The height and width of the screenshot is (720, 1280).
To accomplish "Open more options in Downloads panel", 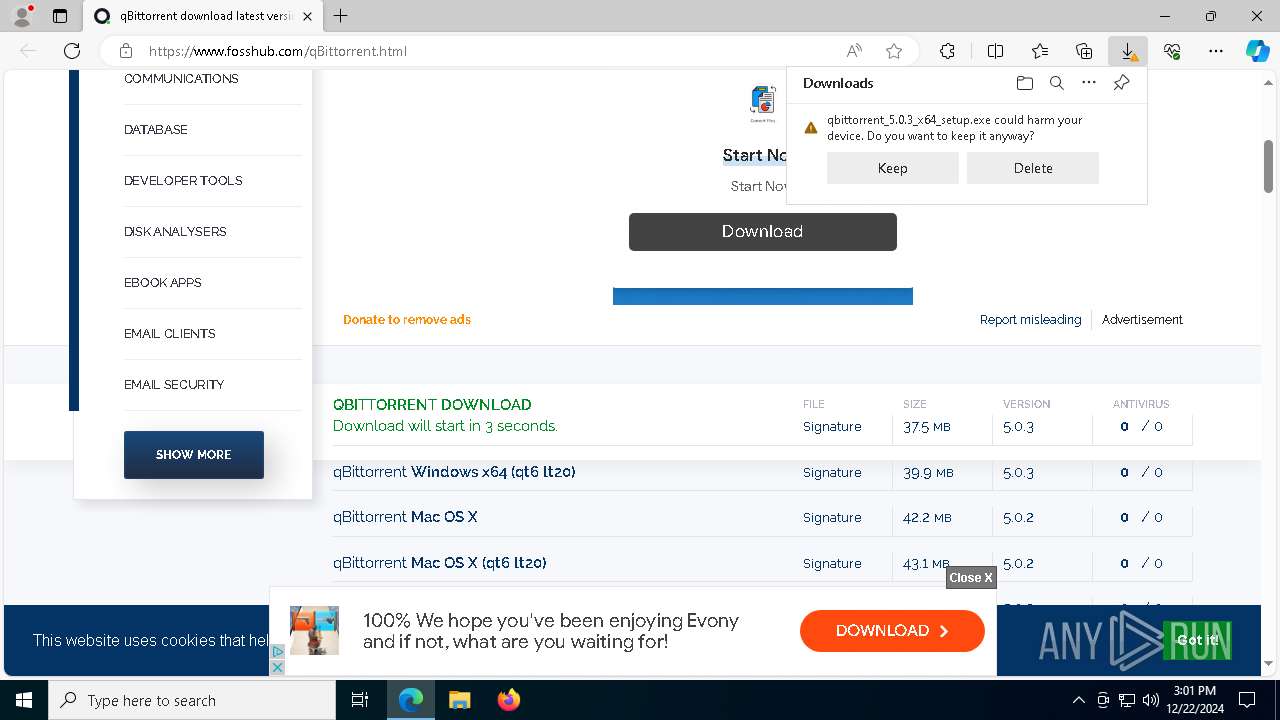I will pyautogui.click(x=1089, y=83).
